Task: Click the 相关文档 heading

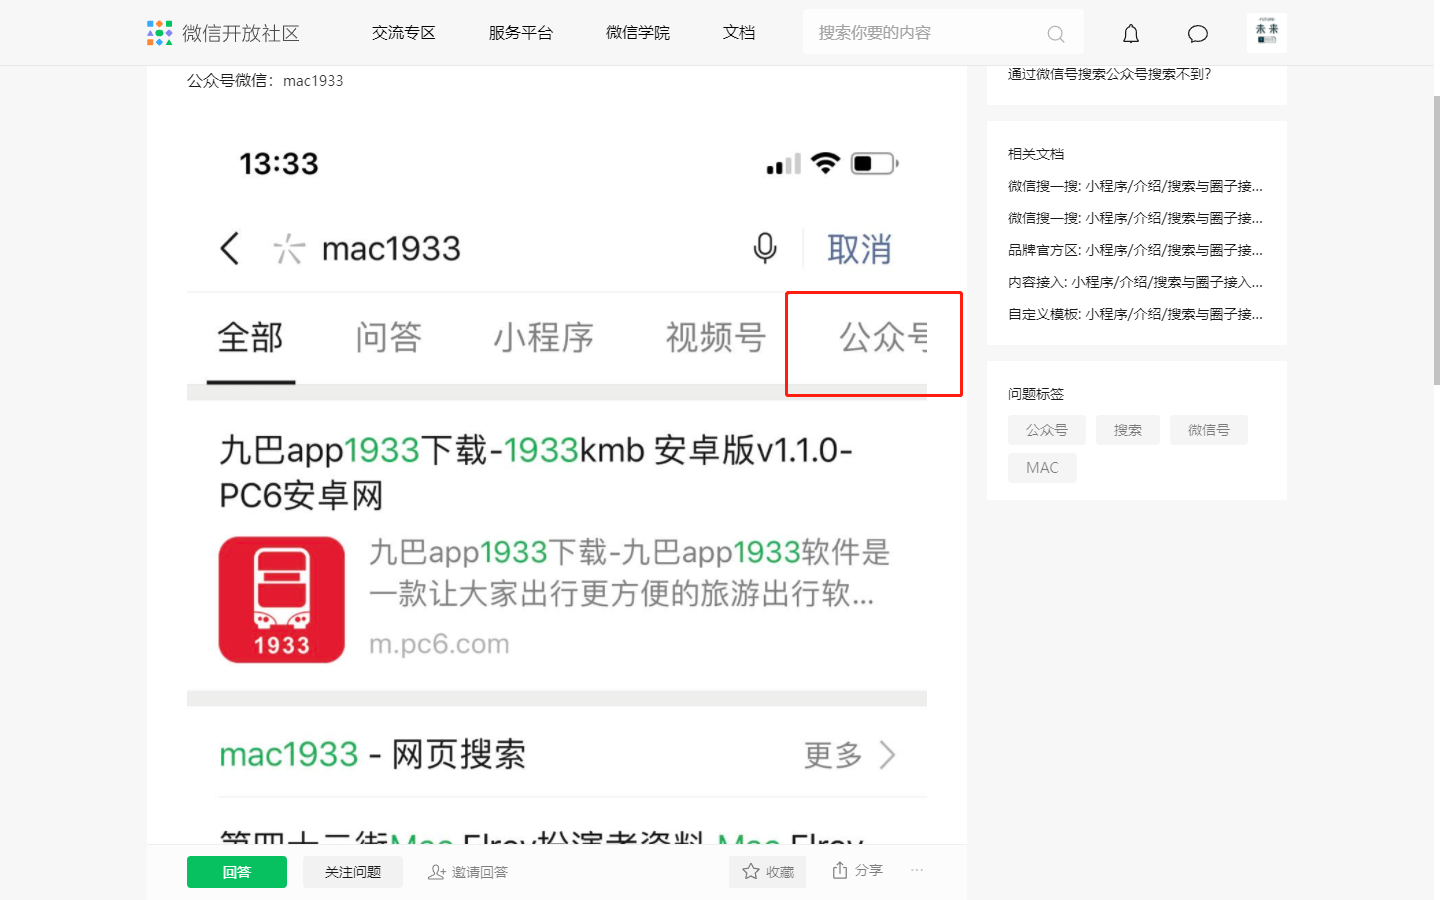Action: coord(1036,154)
